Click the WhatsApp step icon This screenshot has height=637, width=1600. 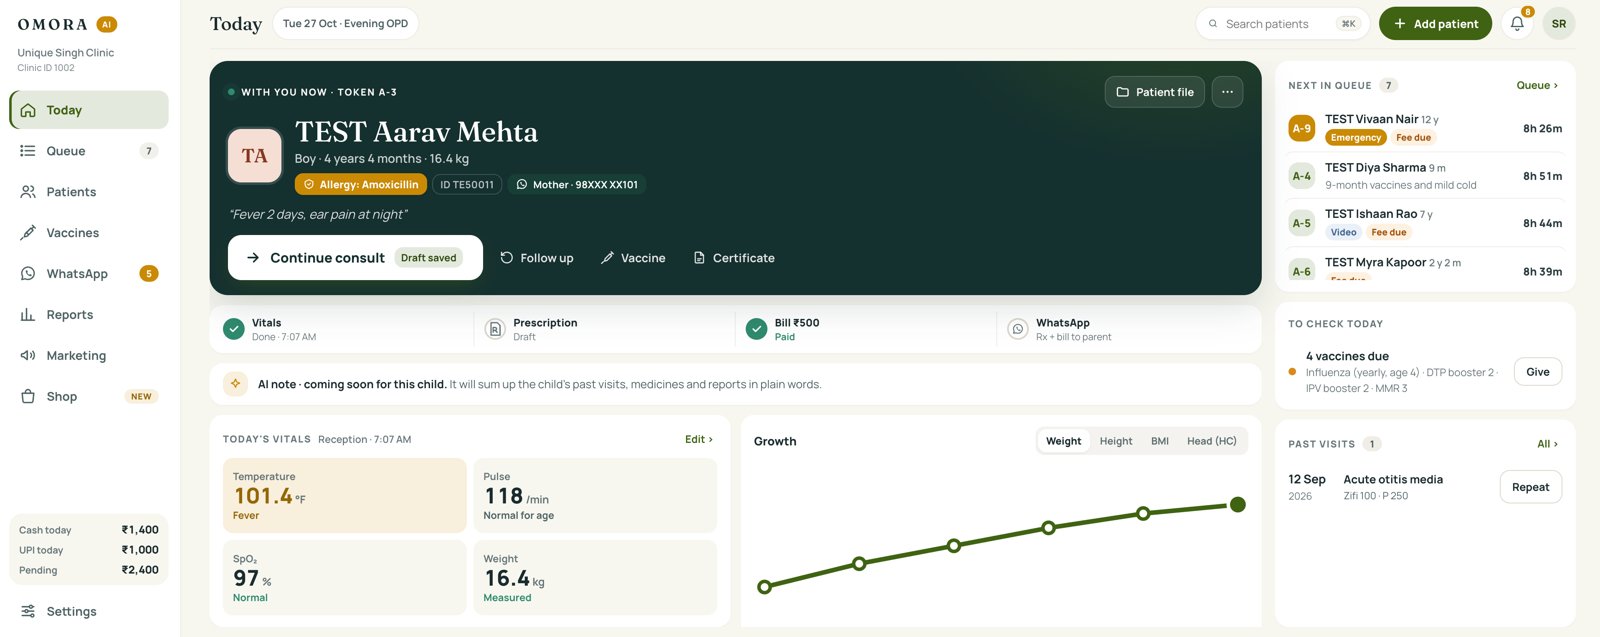point(1018,329)
